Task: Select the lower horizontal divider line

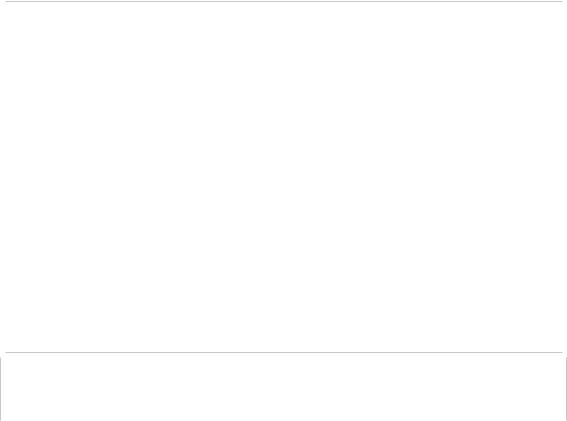Action: click(284, 352)
